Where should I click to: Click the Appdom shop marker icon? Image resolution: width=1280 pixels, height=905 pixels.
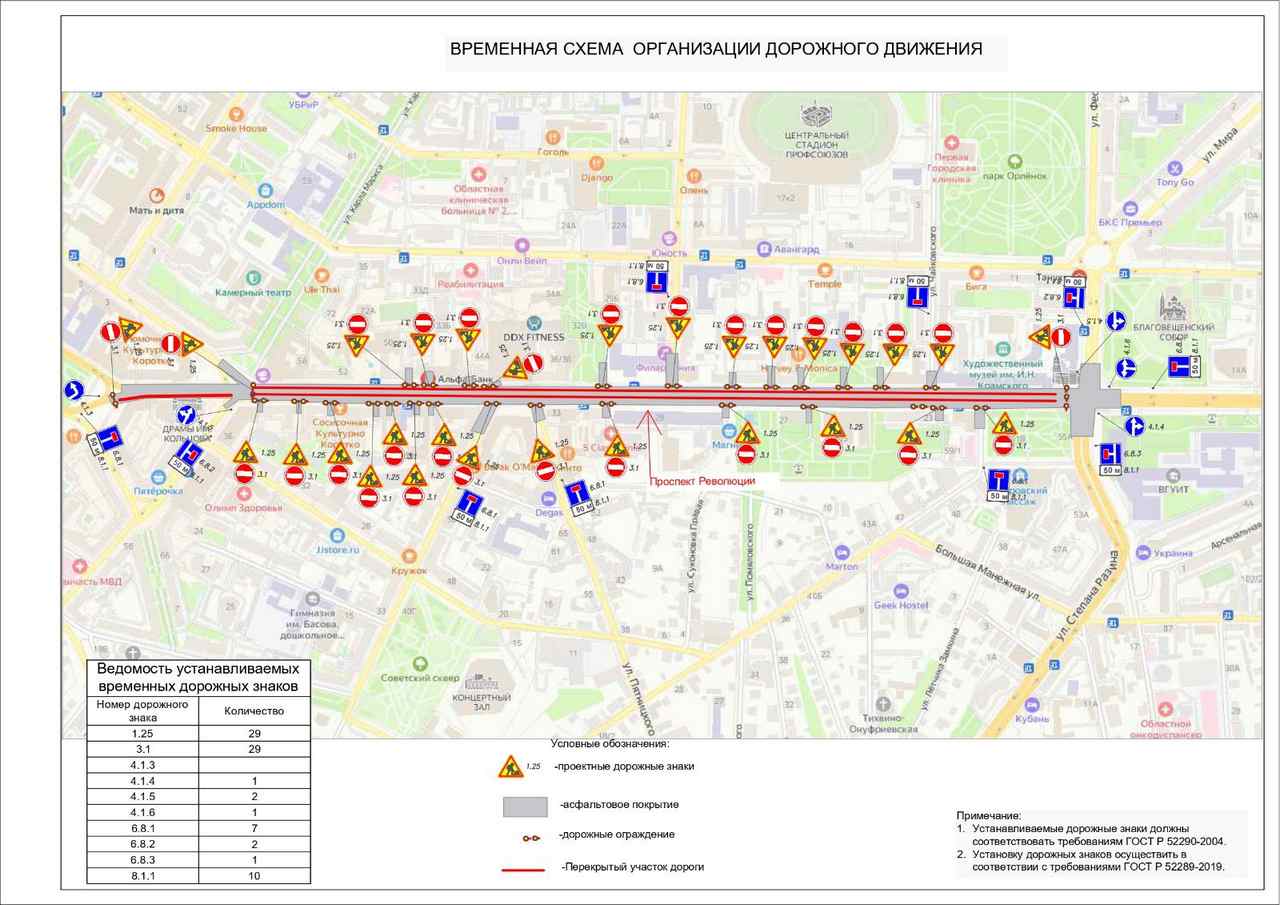[266, 189]
